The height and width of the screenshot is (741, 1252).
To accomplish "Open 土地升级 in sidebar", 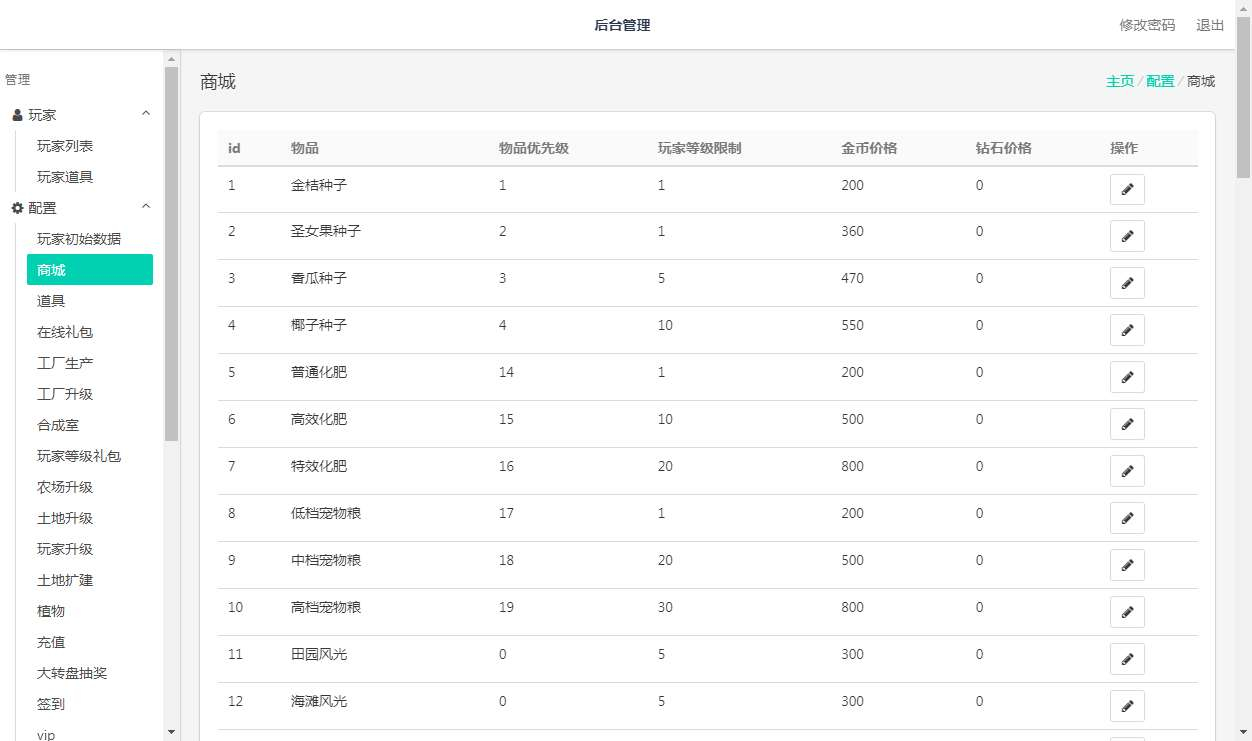I will click(x=65, y=518).
